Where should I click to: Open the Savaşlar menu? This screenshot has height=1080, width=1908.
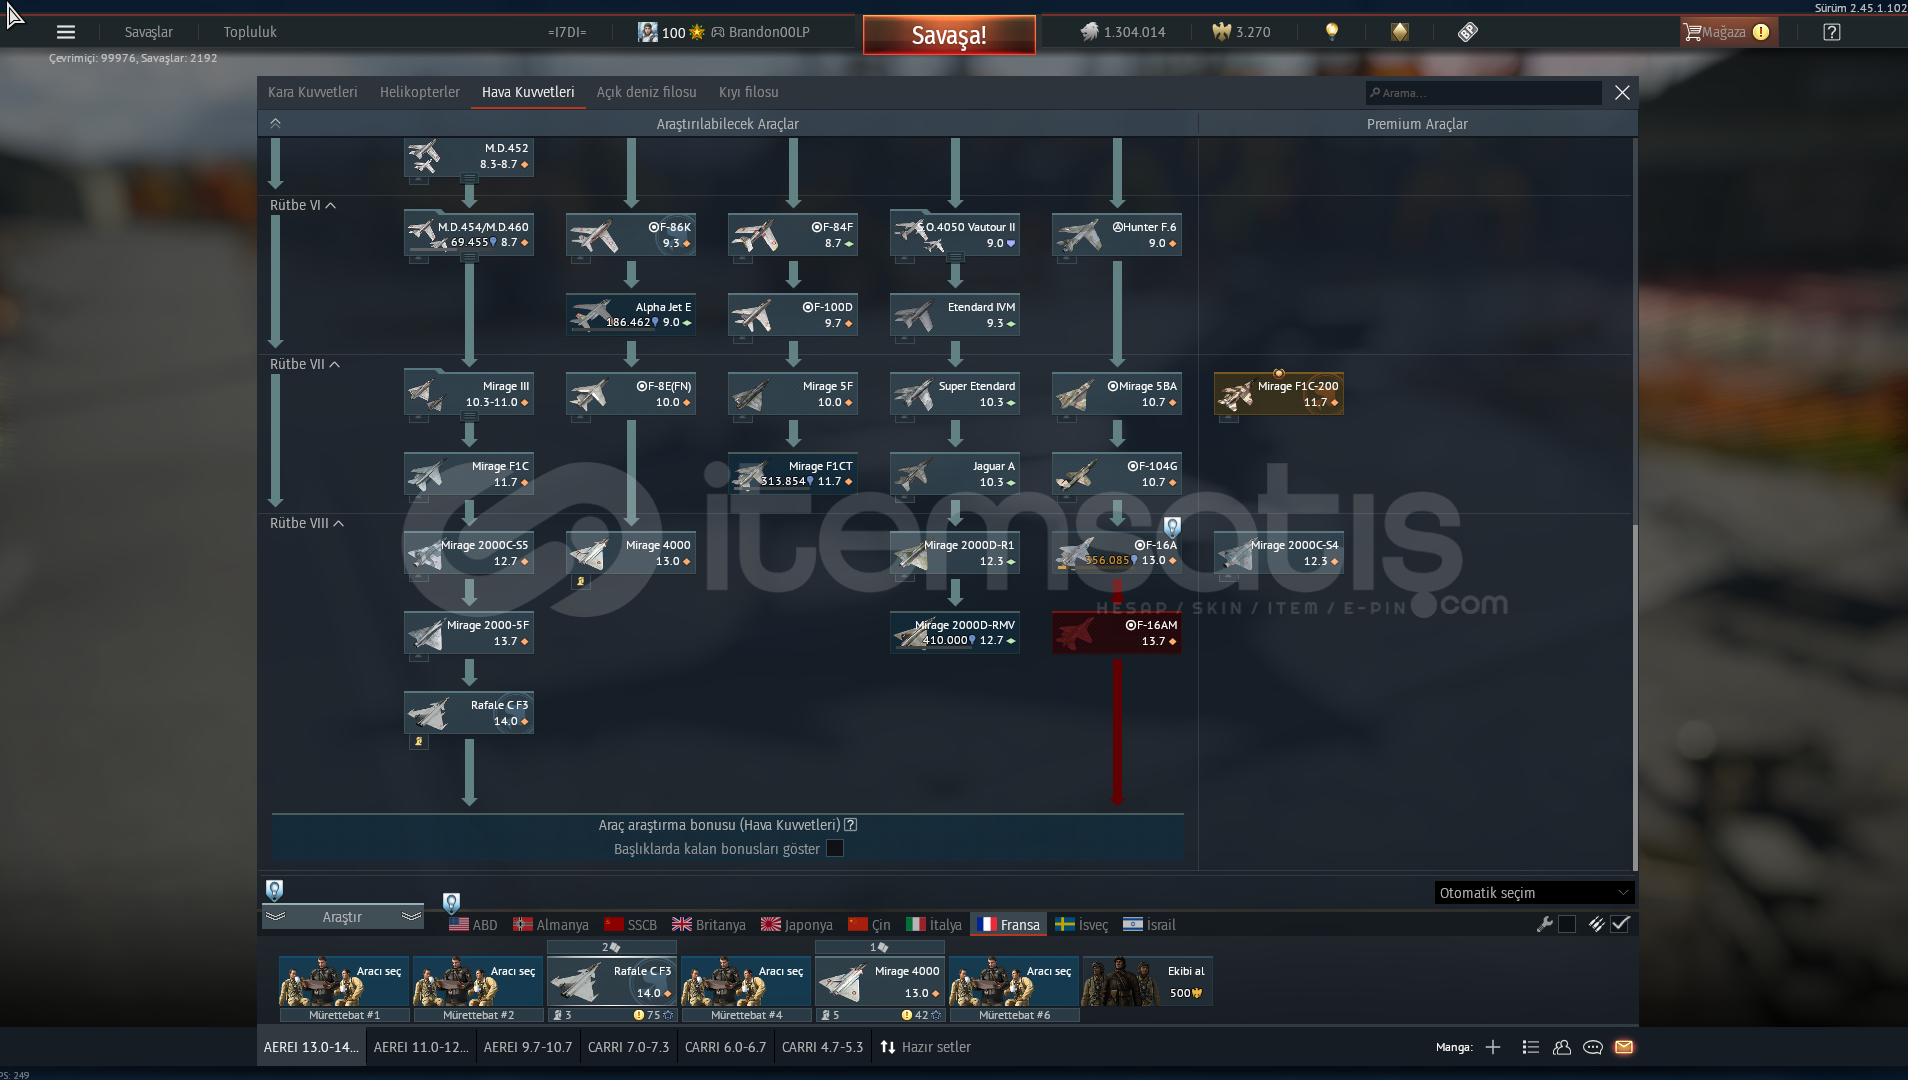pos(148,32)
